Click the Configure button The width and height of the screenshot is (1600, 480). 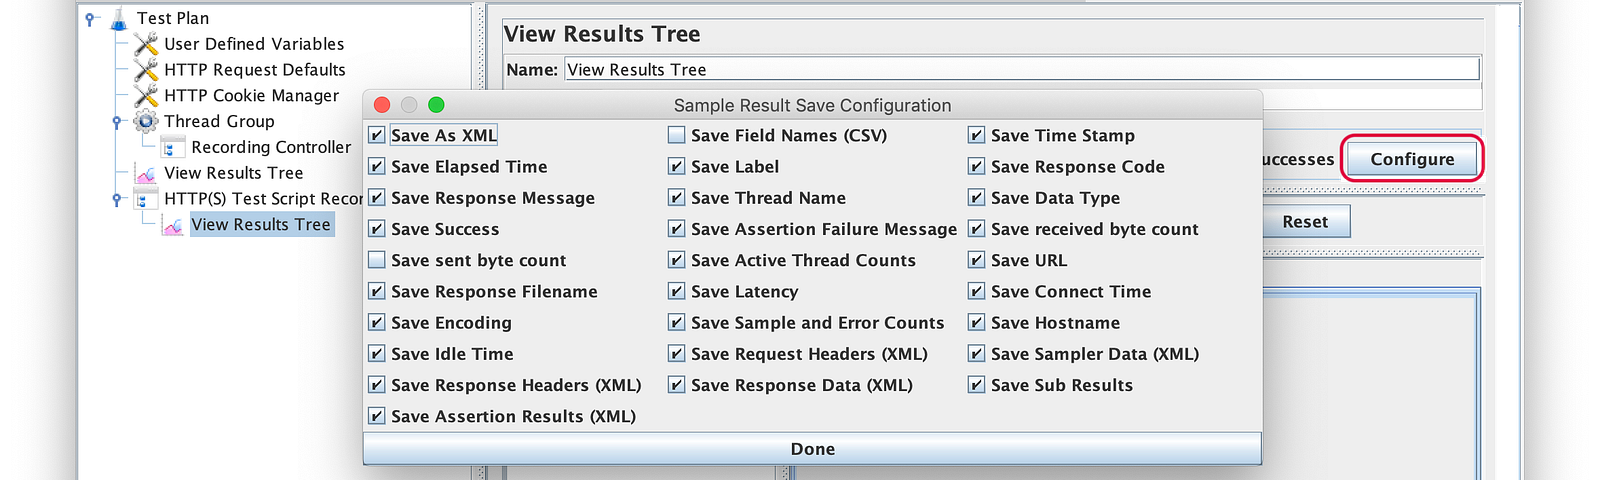pyautogui.click(x=1412, y=159)
